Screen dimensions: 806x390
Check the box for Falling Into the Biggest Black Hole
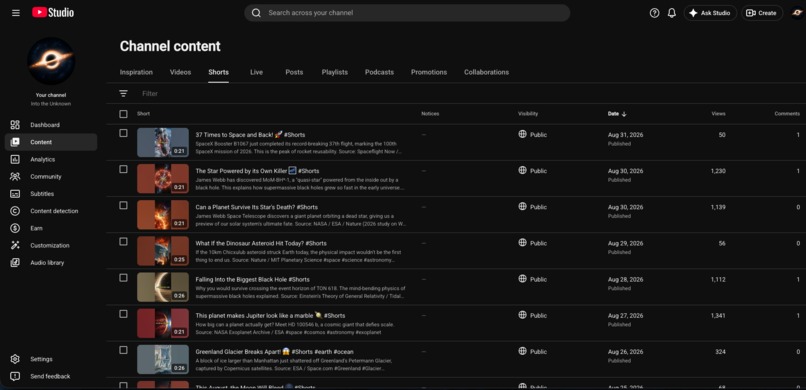[123, 277]
